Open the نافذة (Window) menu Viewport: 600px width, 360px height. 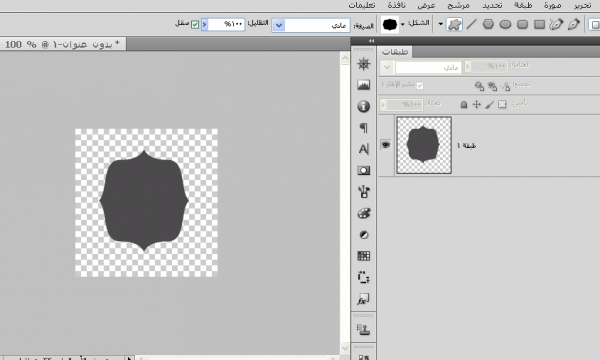(x=396, y=5)
